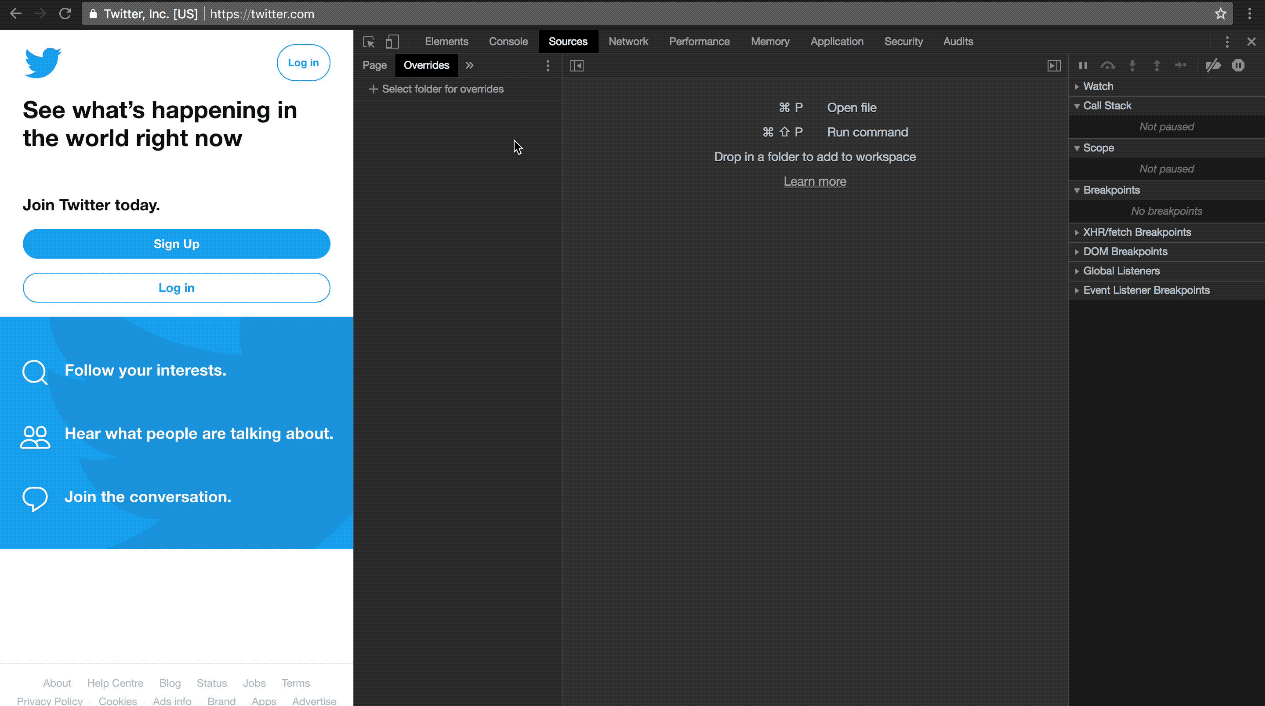The image size is (1265, 706).
Task: Click the Sign Up button
Action: [x=176, y=243]
